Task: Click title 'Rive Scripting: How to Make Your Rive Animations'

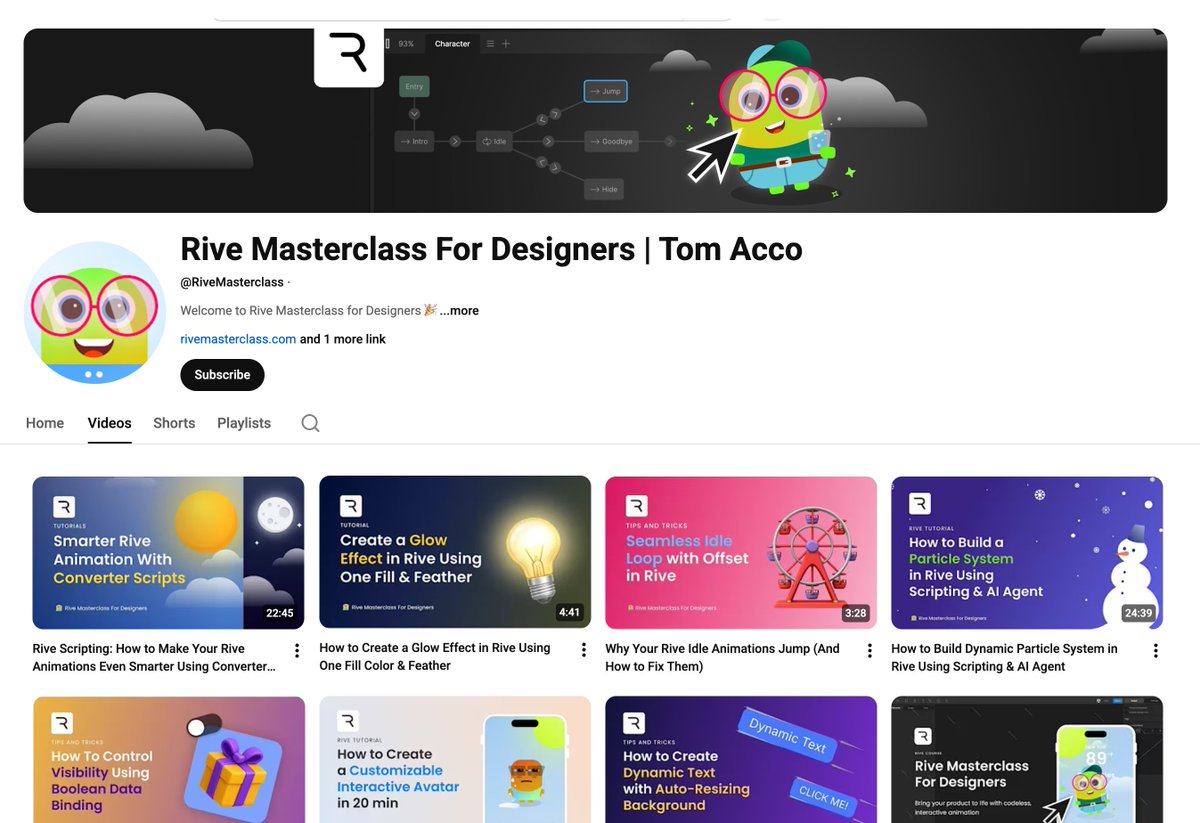Action: [x=153, y=657]
